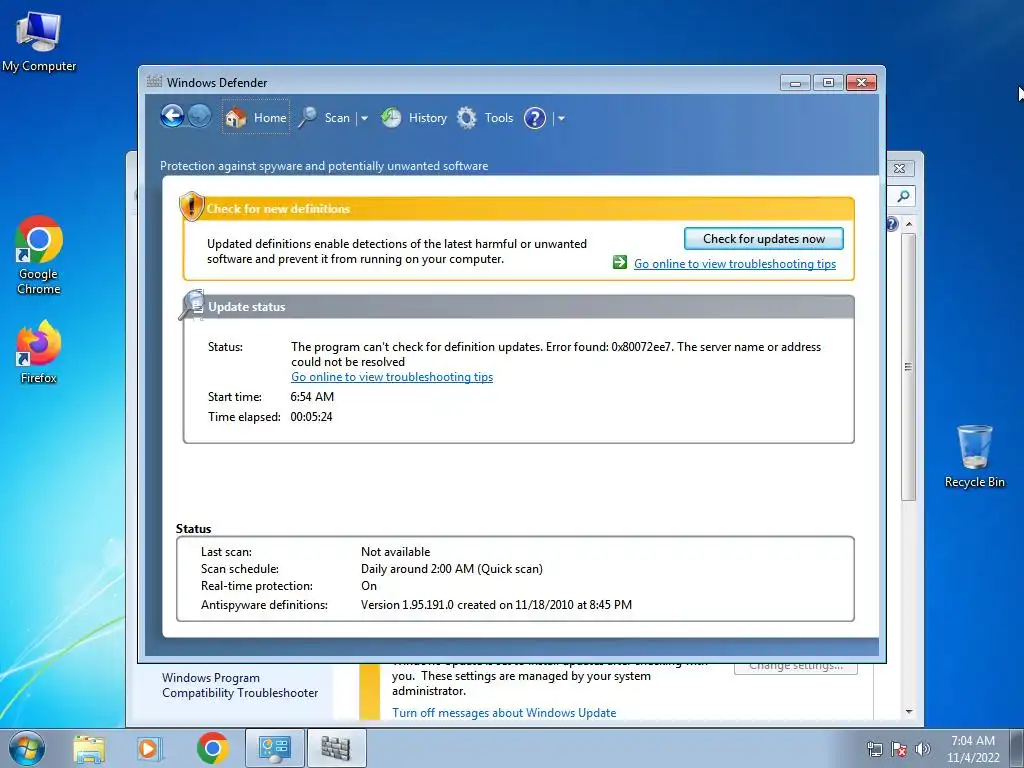Click Turn off messages about Windows Update

point(504,712)
